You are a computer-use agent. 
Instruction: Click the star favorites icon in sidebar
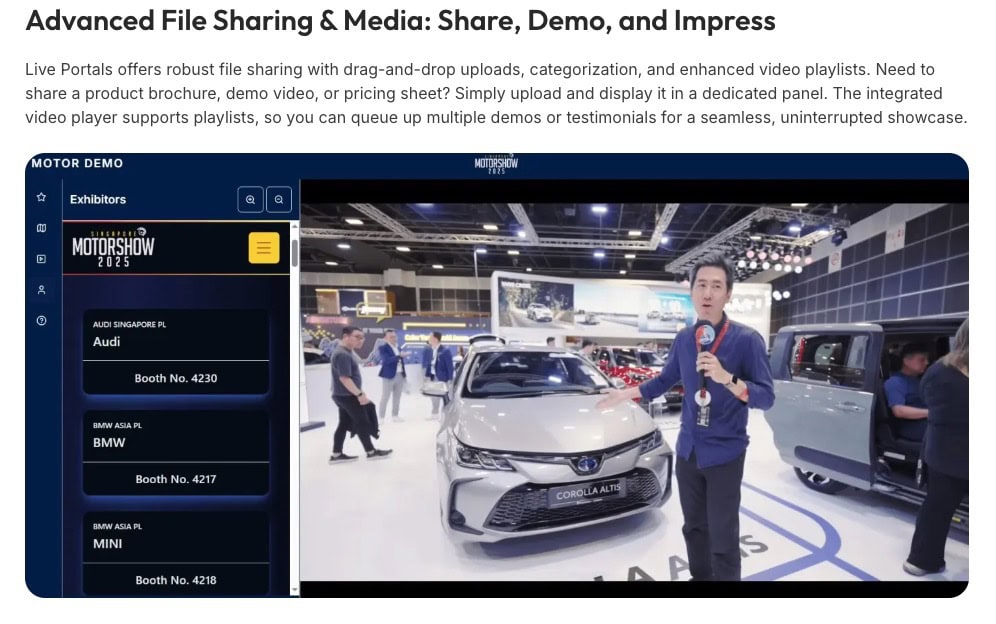(41, 198)
